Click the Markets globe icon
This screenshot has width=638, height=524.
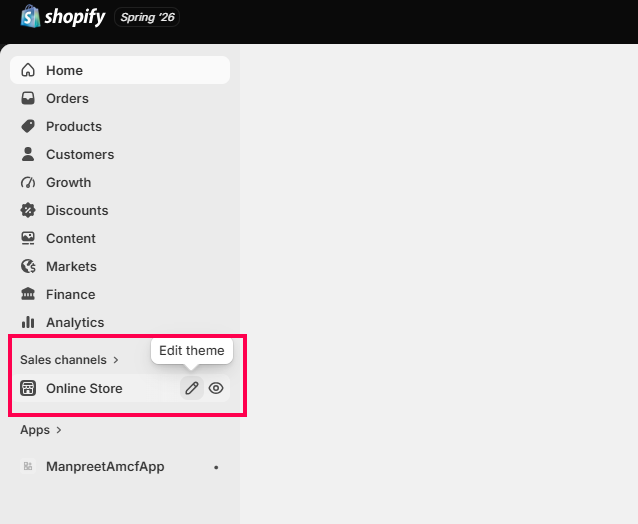28,266
